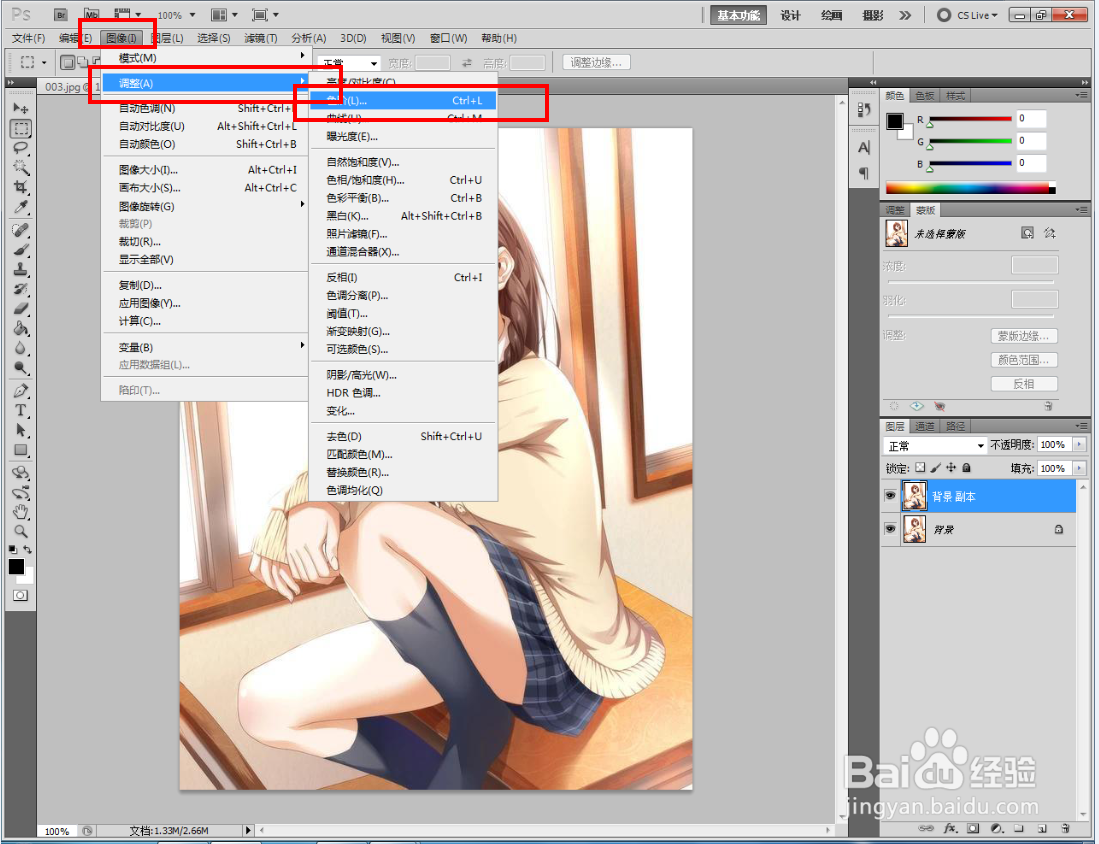1099x844 pixels.
Task: Toggle Quick Mask mode icon
Action: pos(20,595)
